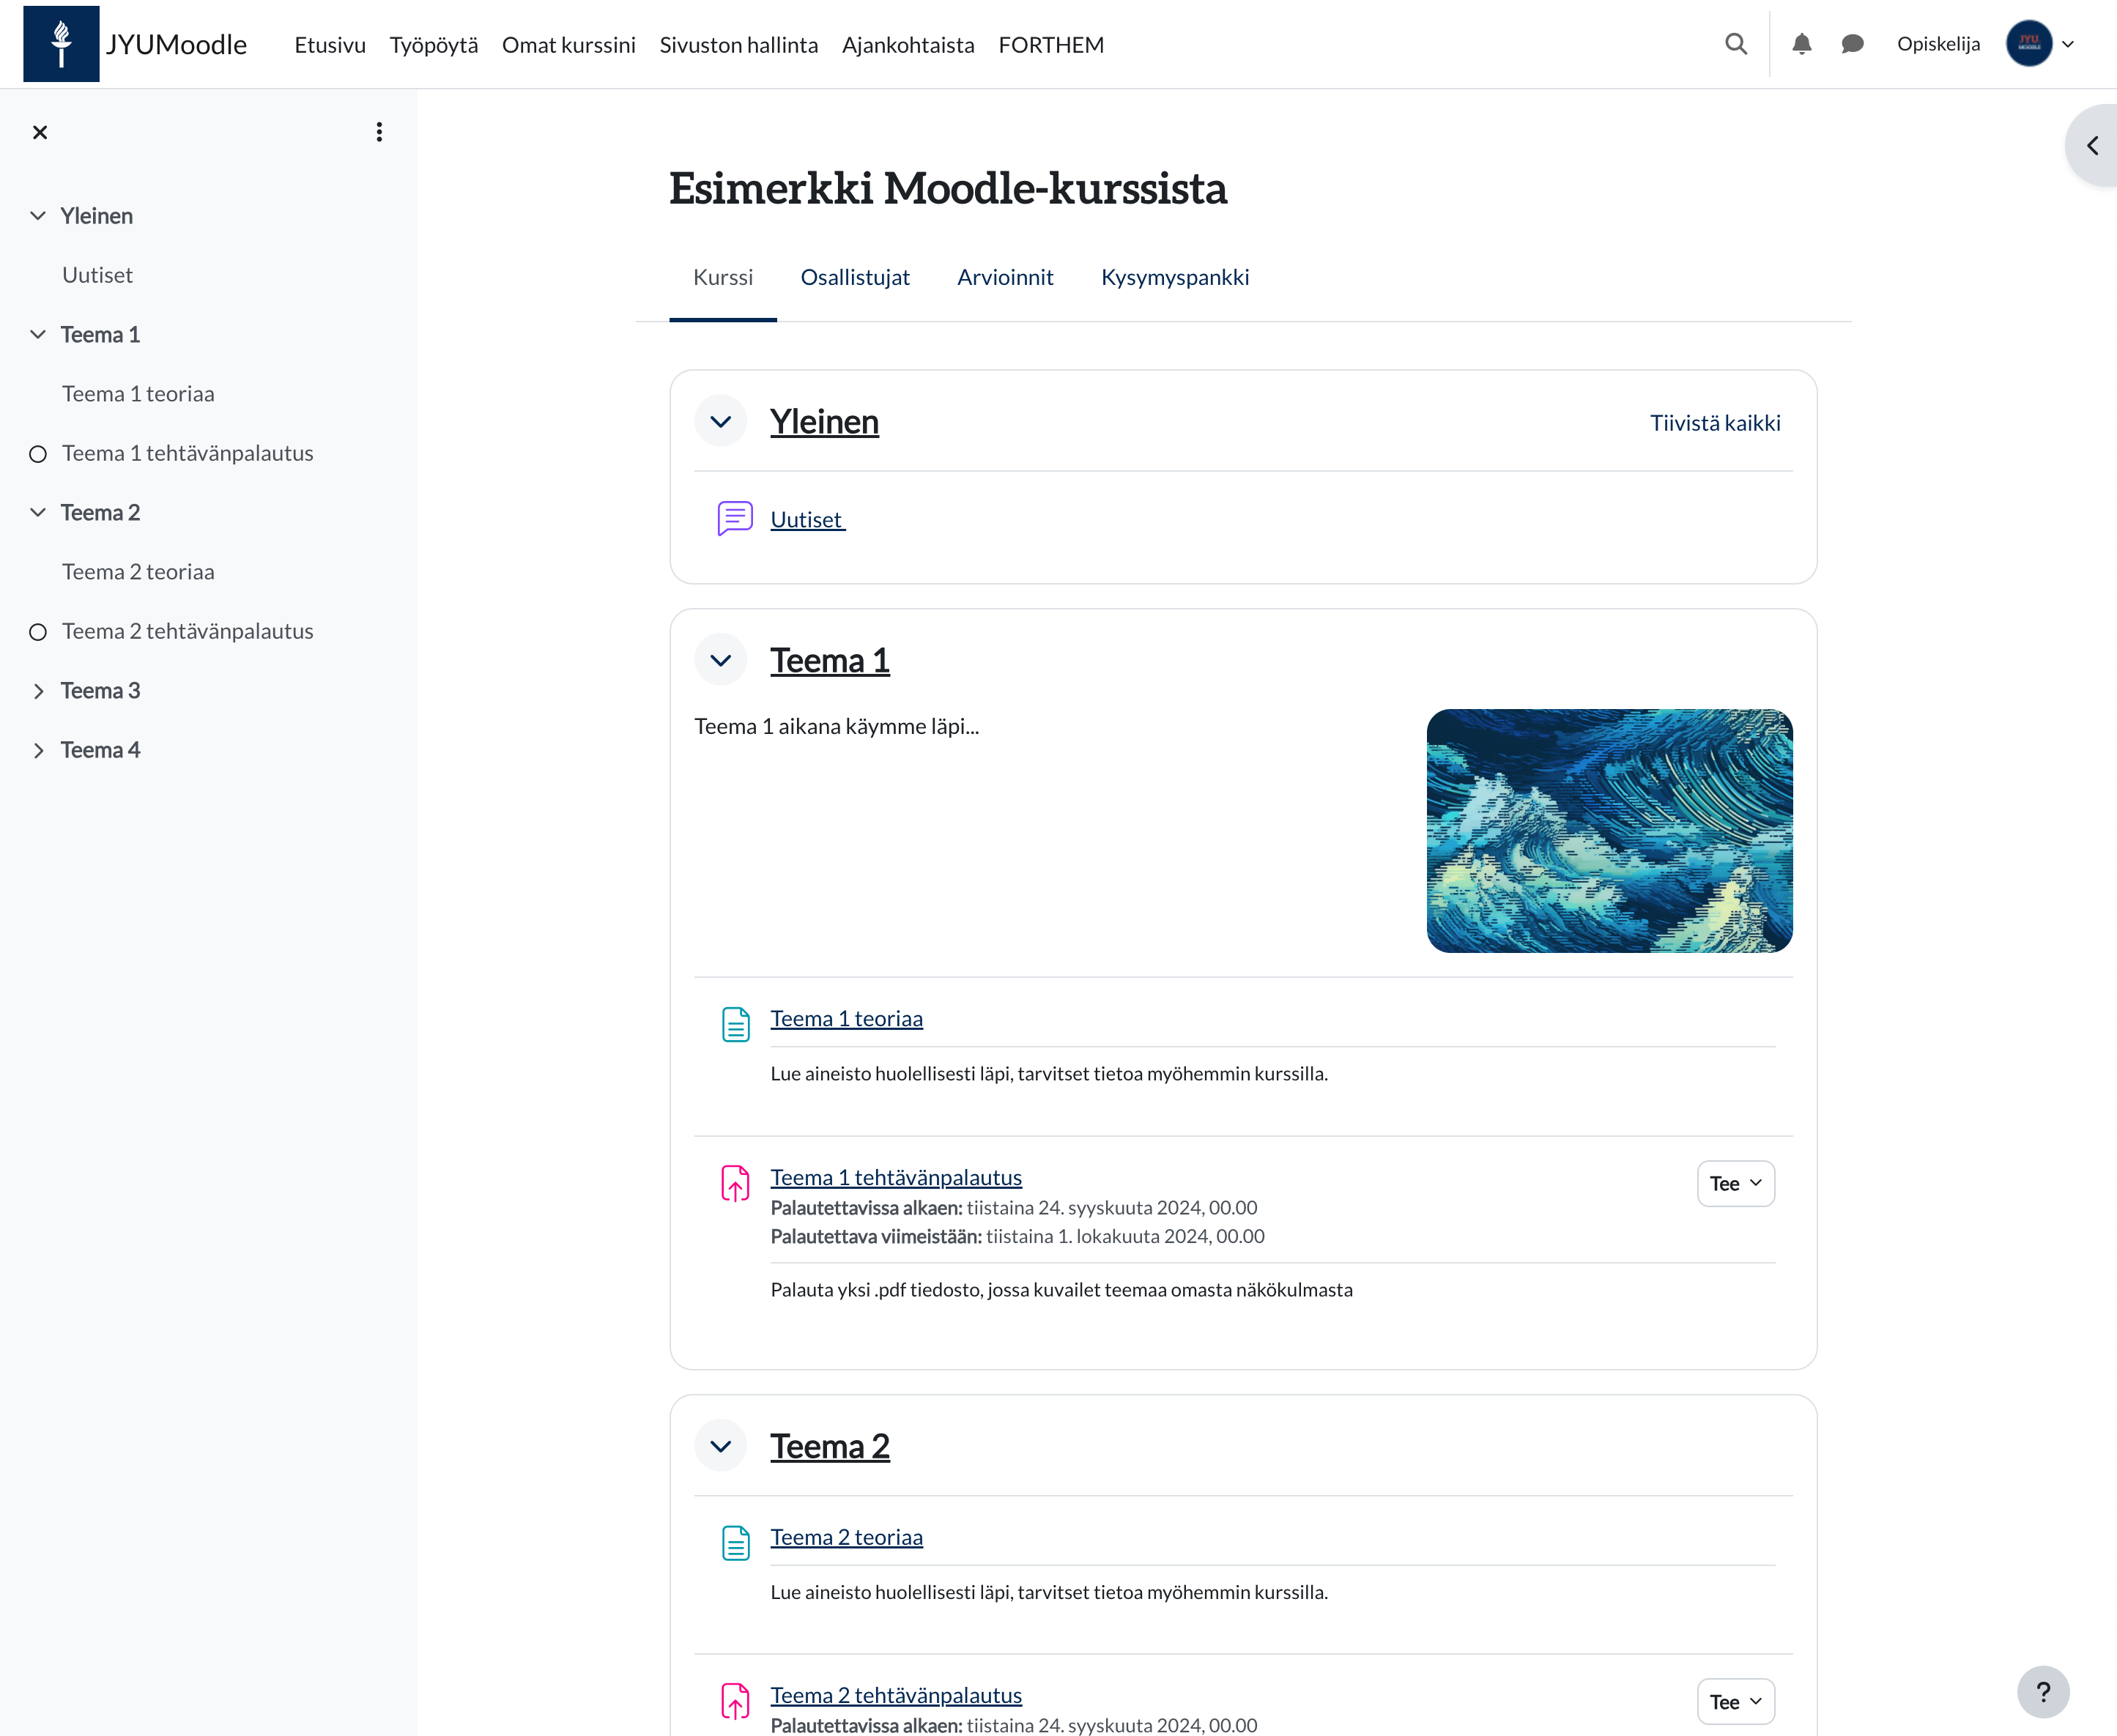Click the help question mark button

pyautogui.click(x=2042, y=1691)
